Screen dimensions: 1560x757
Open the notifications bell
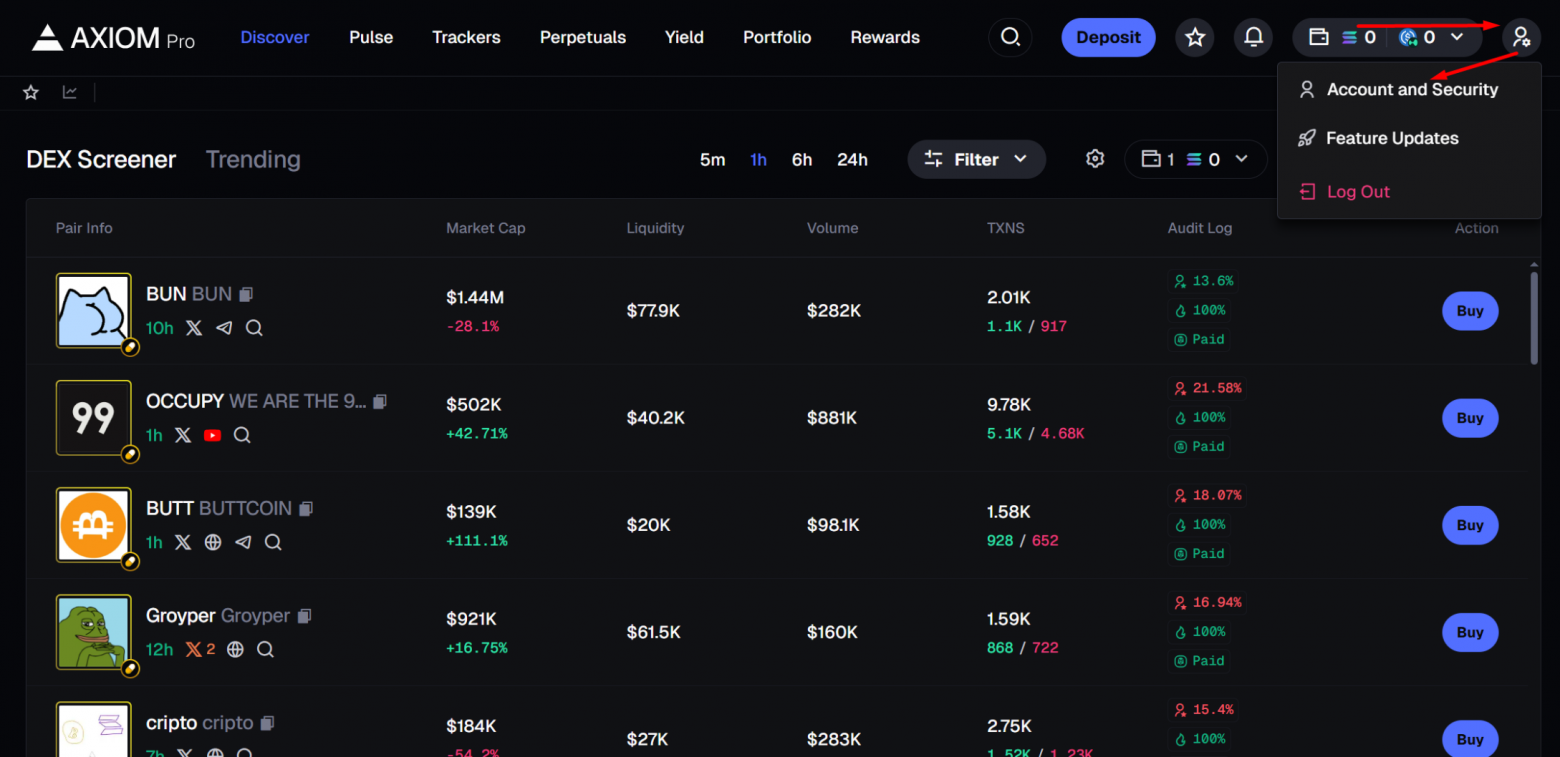1253,37
